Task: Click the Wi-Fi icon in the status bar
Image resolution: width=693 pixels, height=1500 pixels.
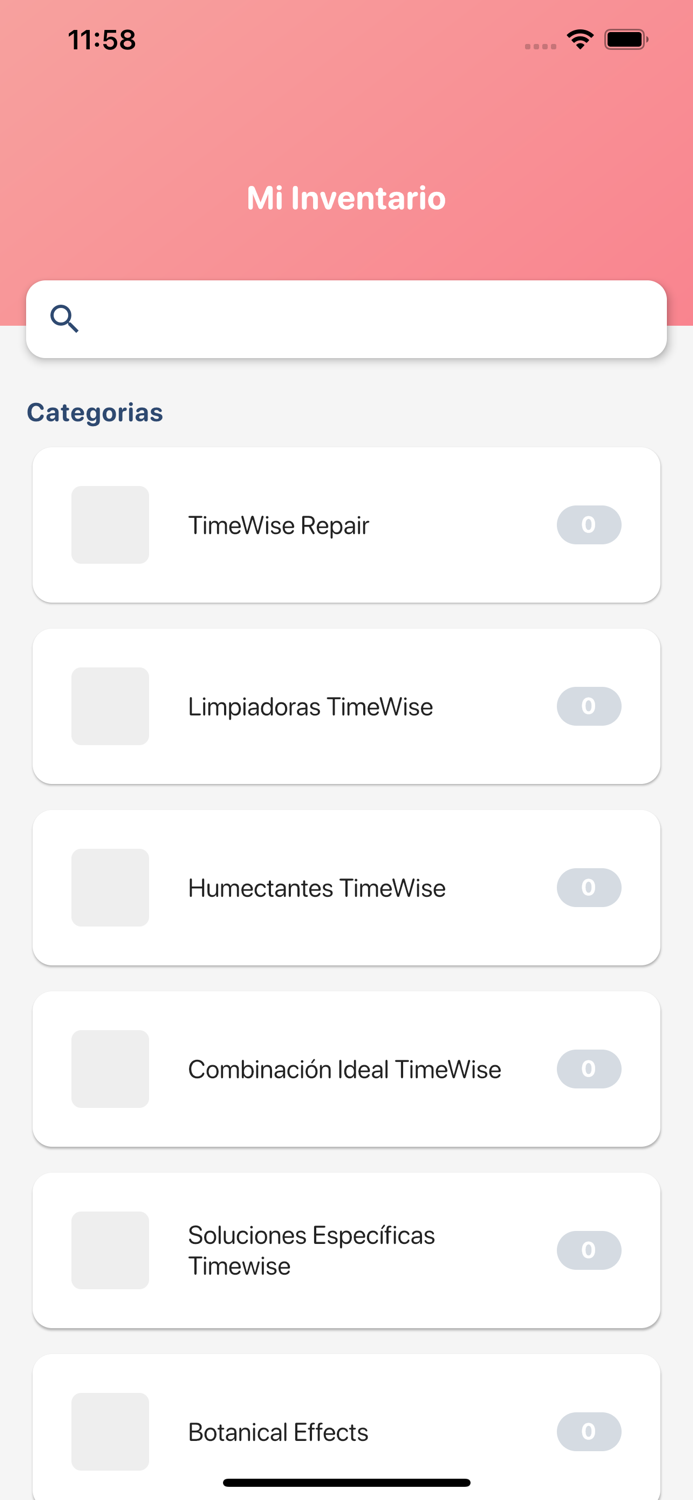Action: click(581, 39)
